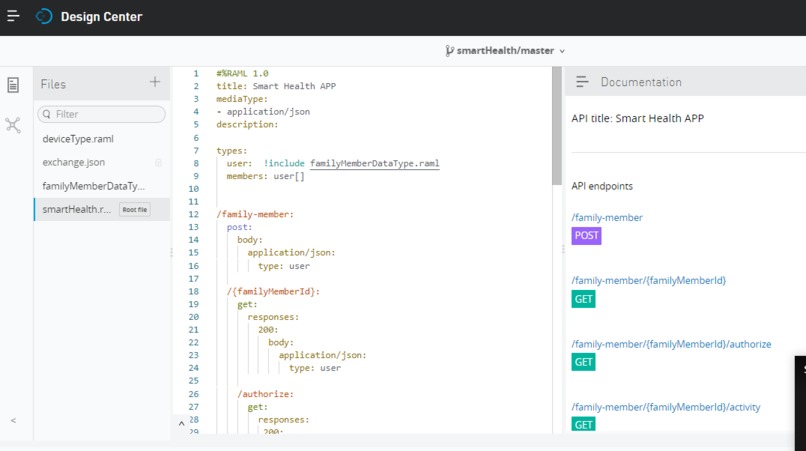The width and height of the screenshot is (806, 451).
Task: Click the 'types:' line
Action: pos(232,151)
